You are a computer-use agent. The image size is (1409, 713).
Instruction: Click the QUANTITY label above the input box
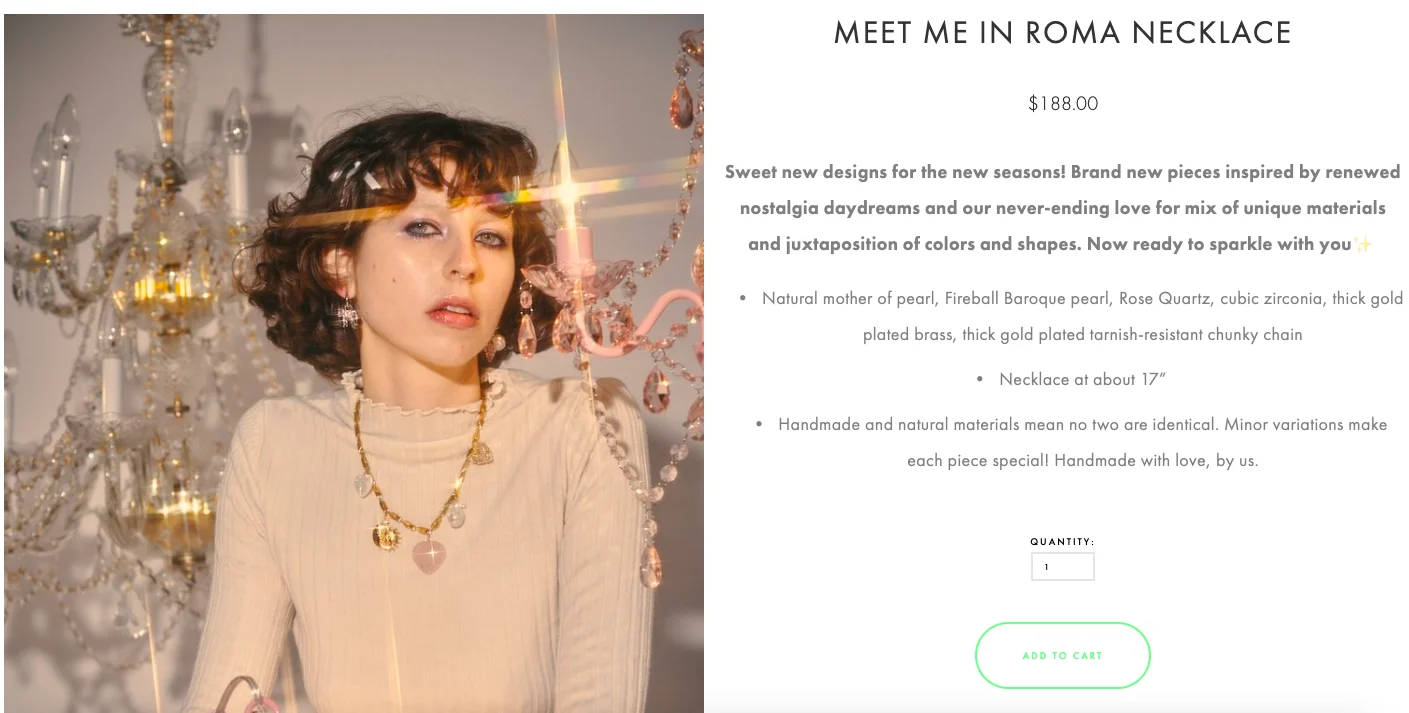pyautogui.click(x=1062, y=540)
